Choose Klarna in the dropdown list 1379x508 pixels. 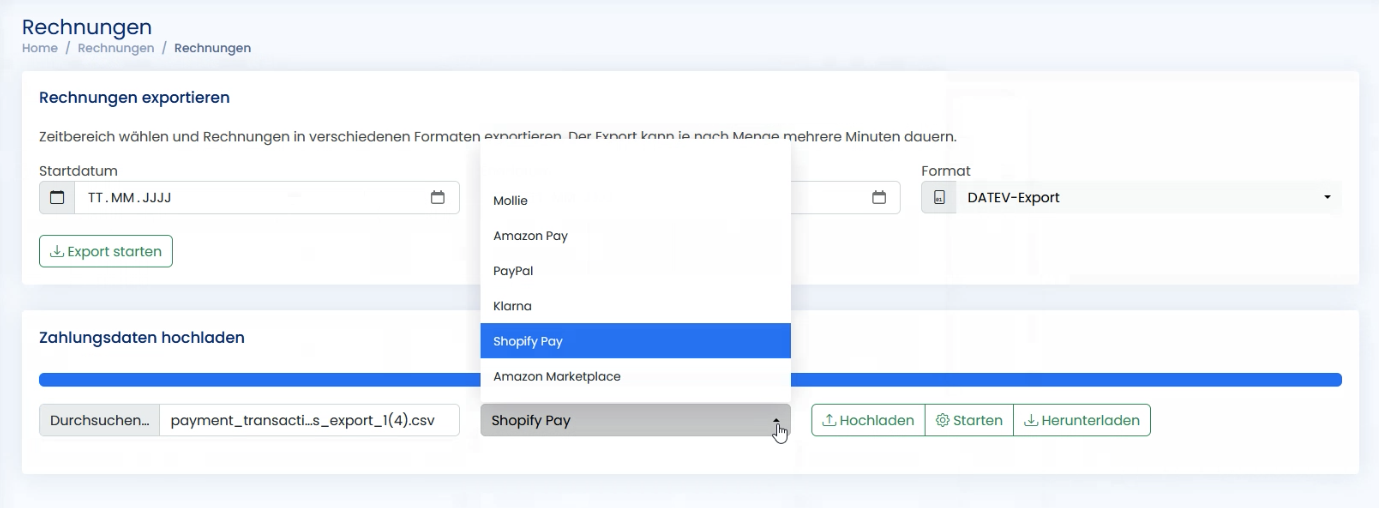coord(635,306)
